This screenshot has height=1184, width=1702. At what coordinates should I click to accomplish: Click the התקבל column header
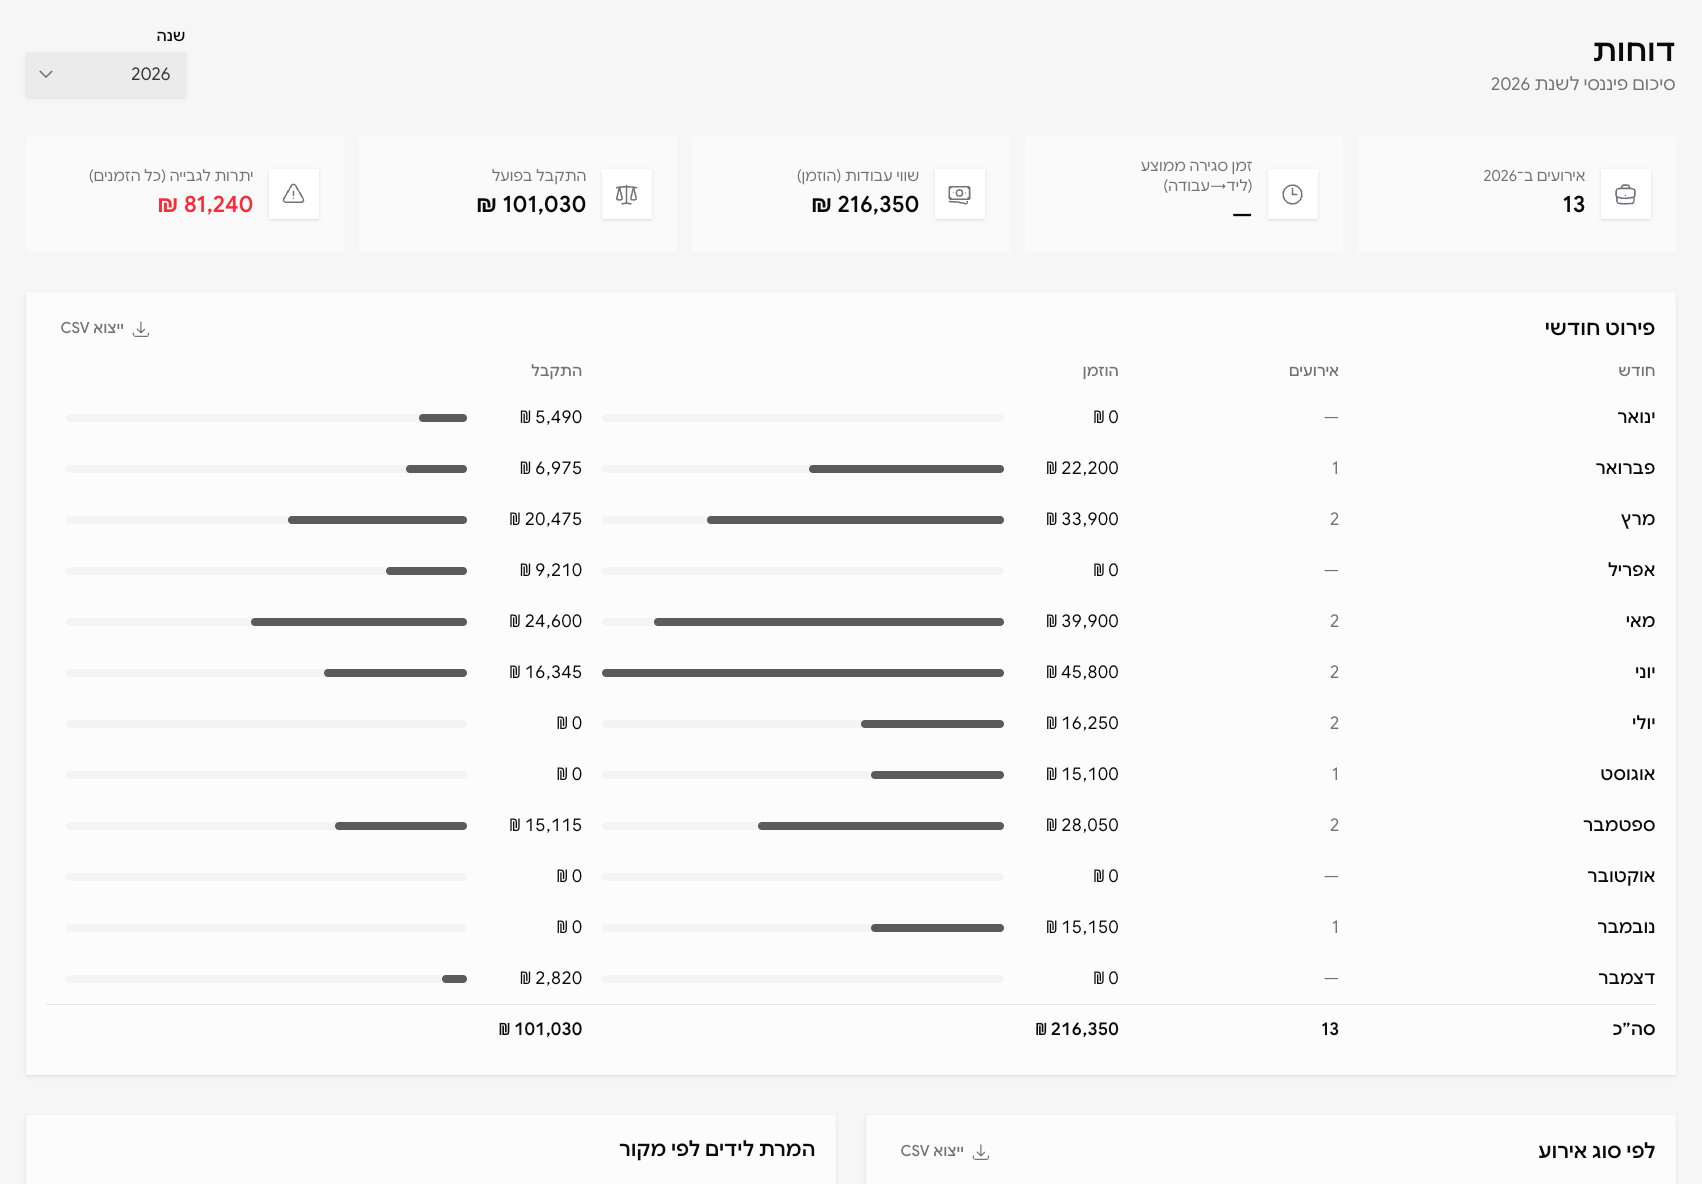tap(556, 371)
